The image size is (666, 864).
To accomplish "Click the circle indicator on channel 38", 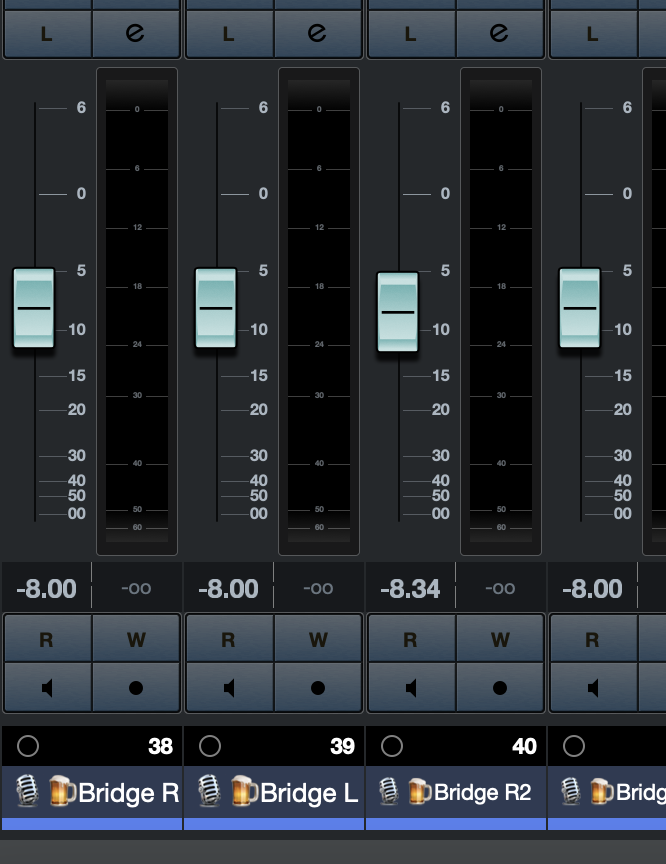I will tap(28, 746).
